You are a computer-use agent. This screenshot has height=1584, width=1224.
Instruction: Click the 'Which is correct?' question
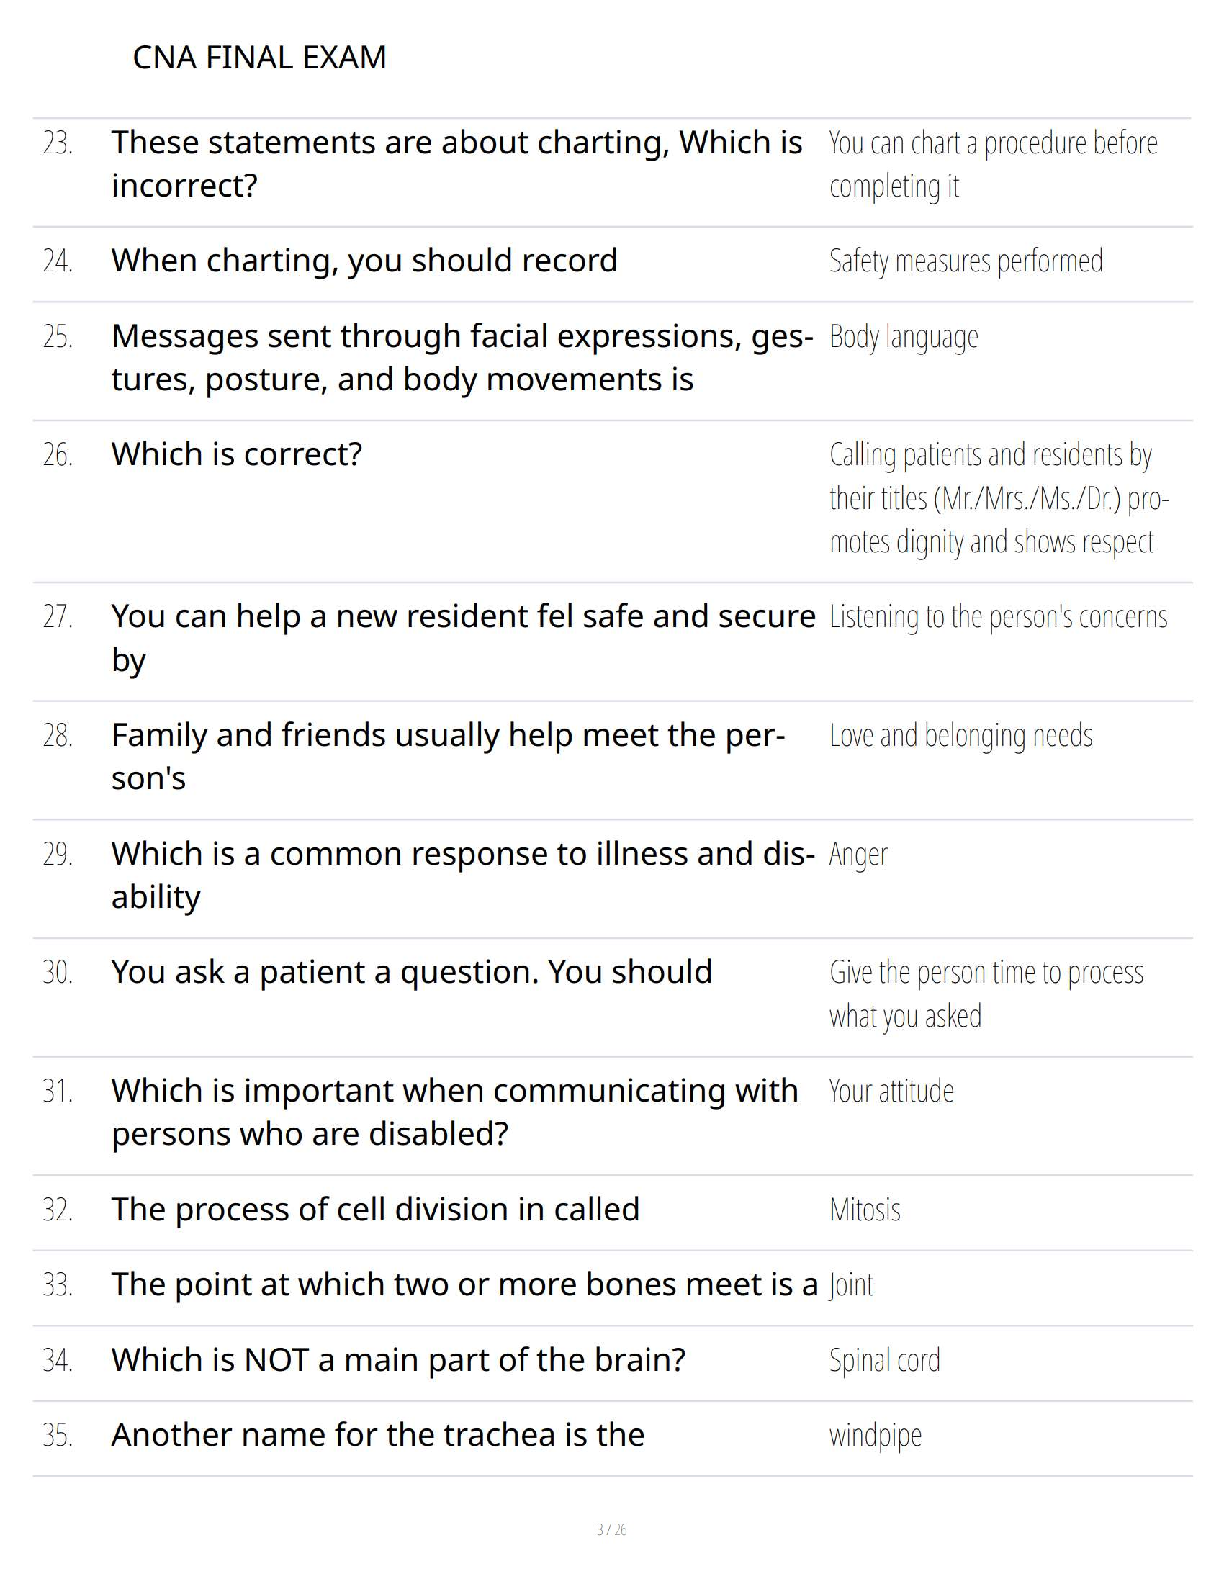(236, 454)
